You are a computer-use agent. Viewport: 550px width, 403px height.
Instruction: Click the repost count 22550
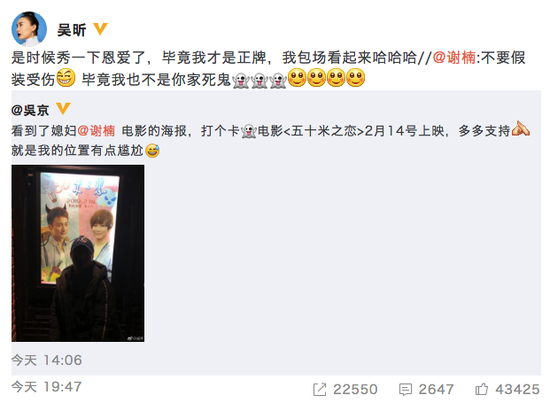[355, 389]
